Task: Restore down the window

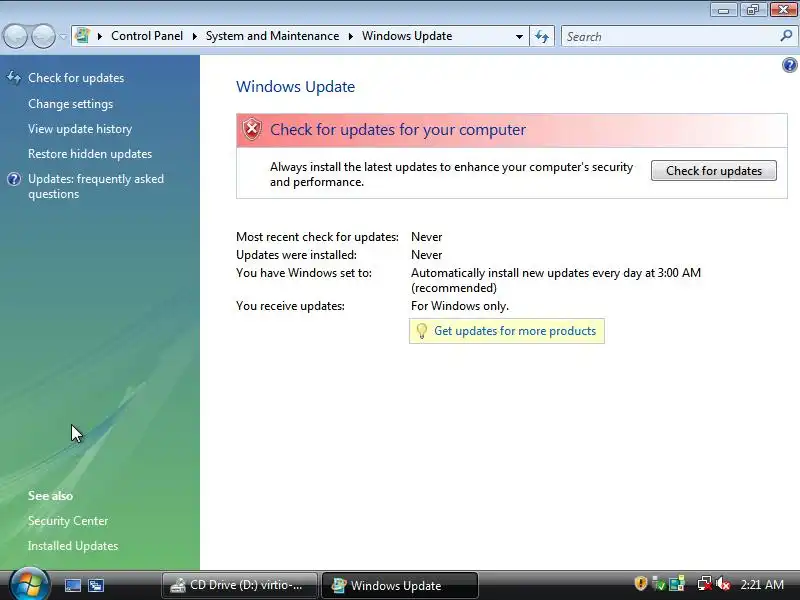Action: coord(753,9)
